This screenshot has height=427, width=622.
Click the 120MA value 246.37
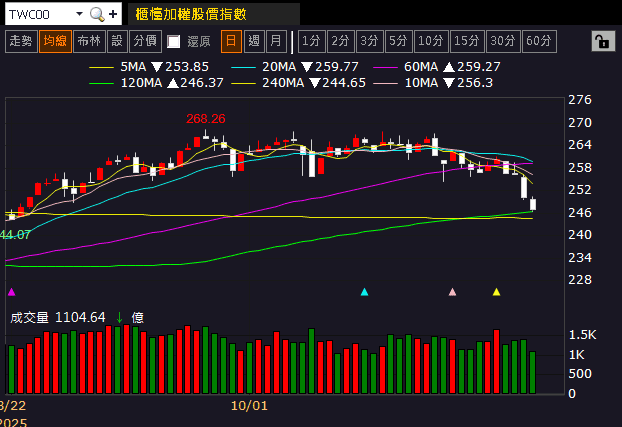202,83
